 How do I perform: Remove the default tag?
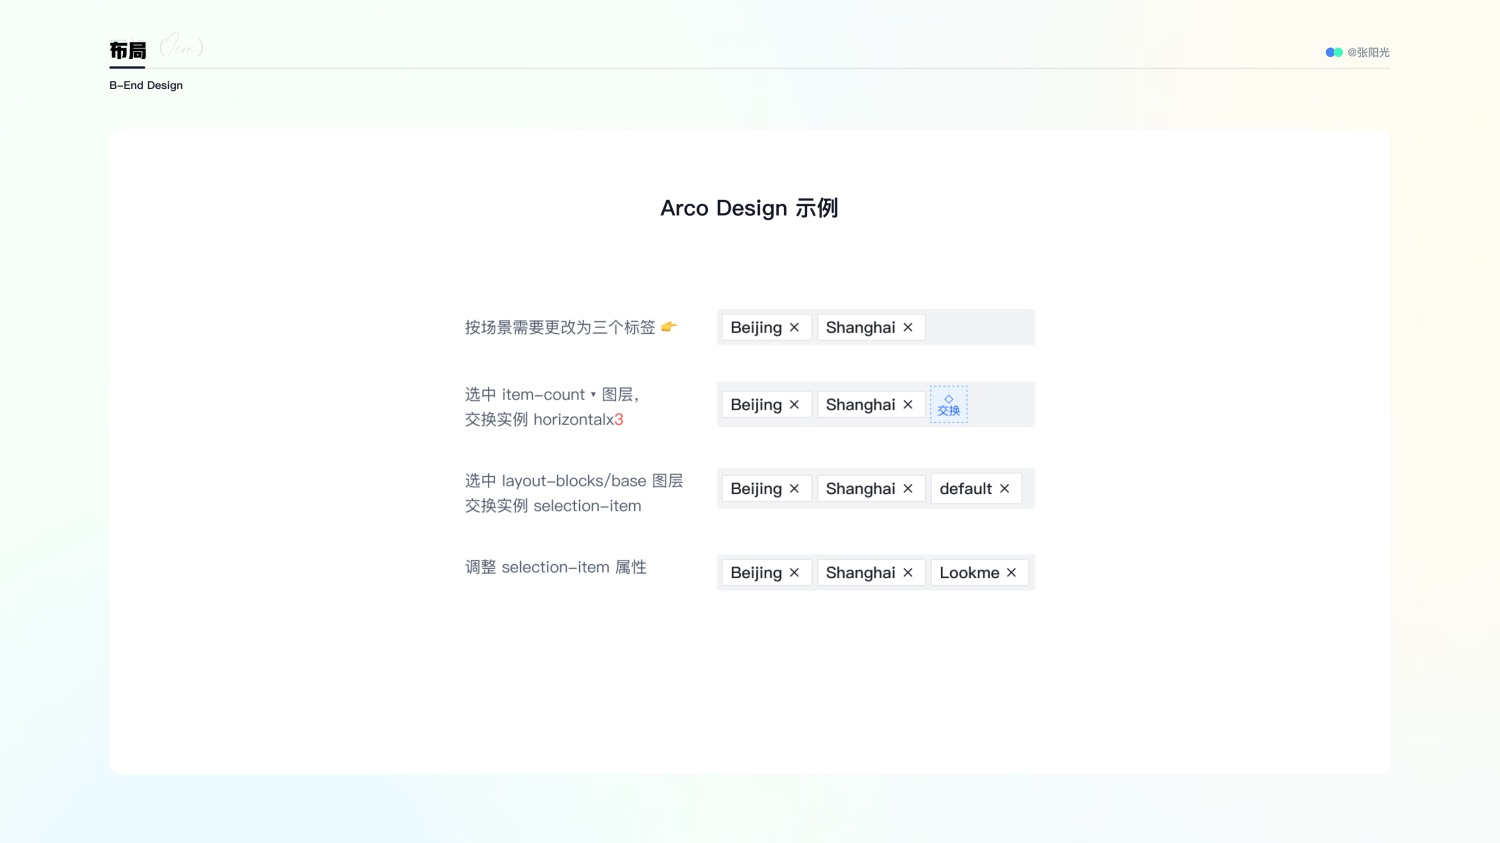[x=1004, y=489]
